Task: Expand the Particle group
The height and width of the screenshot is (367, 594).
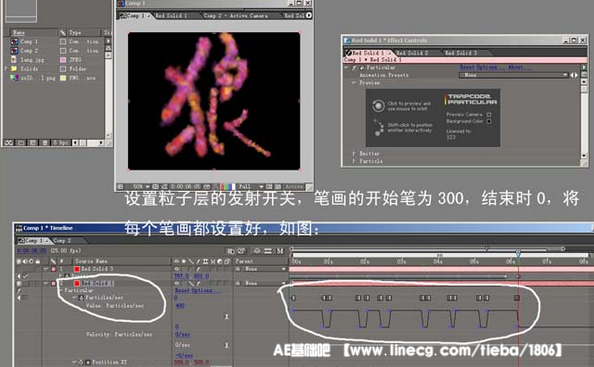Action: point(354,161)
